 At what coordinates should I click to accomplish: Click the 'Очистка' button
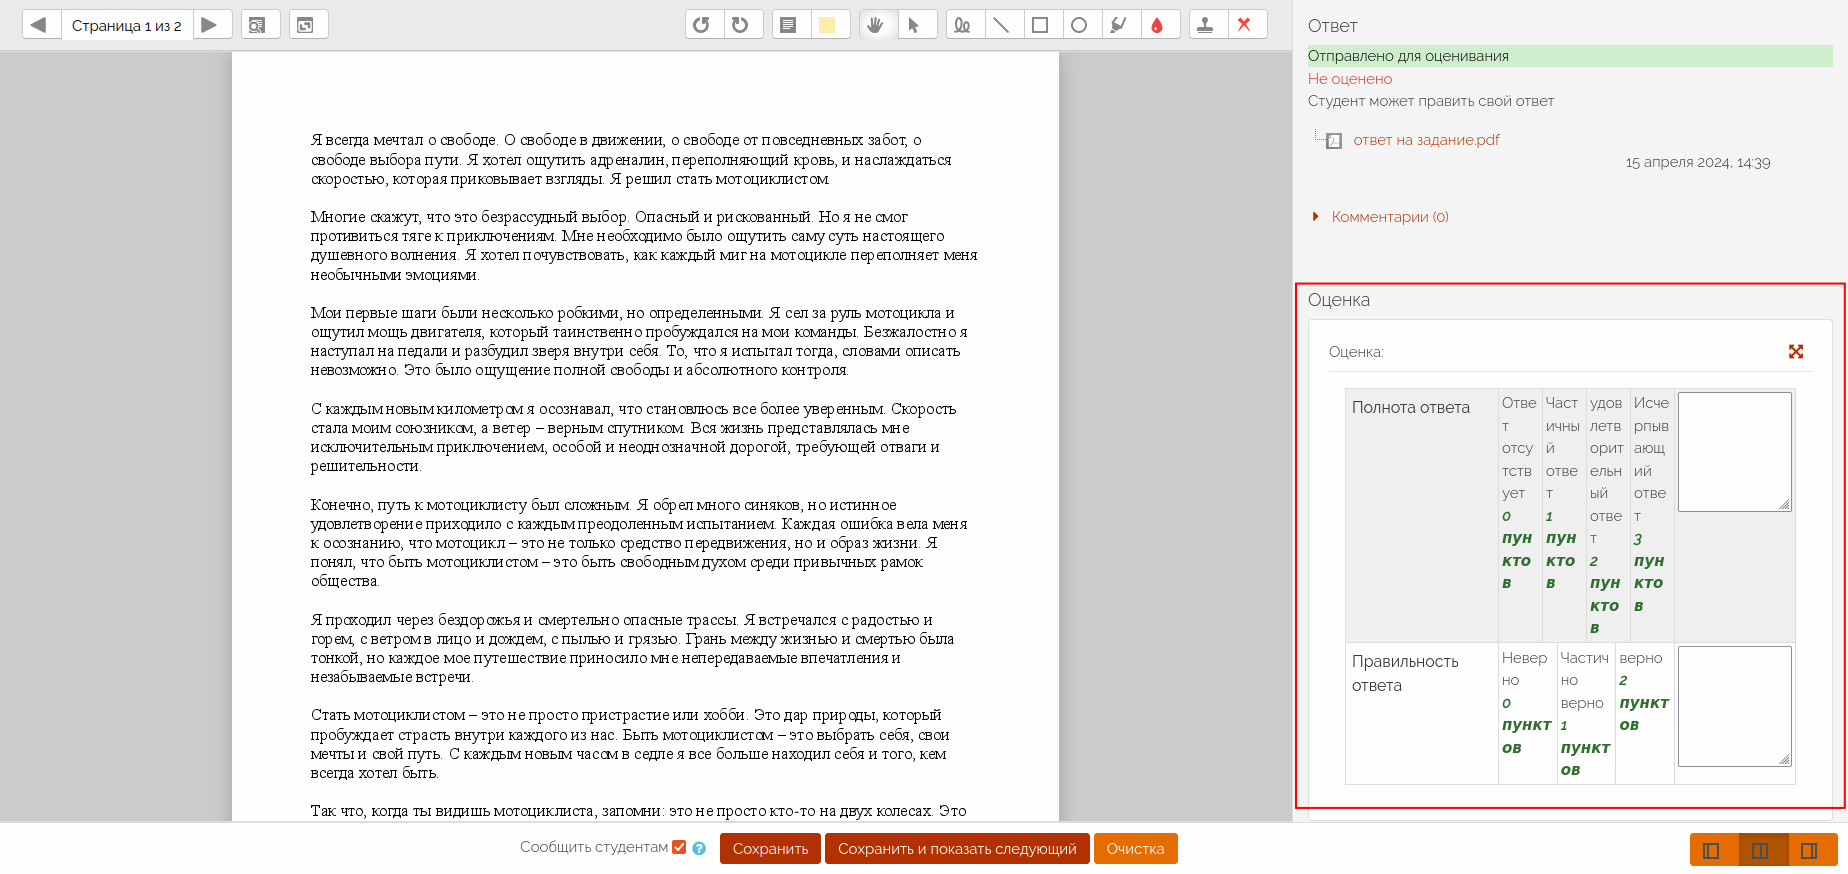coord(1135,849)
